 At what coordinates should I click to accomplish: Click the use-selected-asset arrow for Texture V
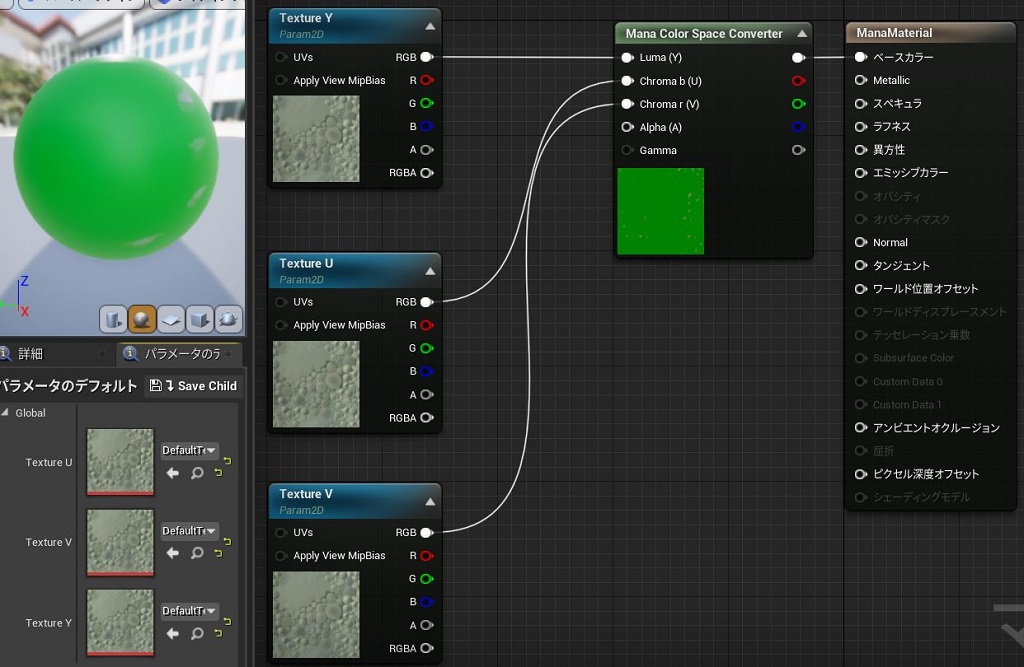[173, 552]
